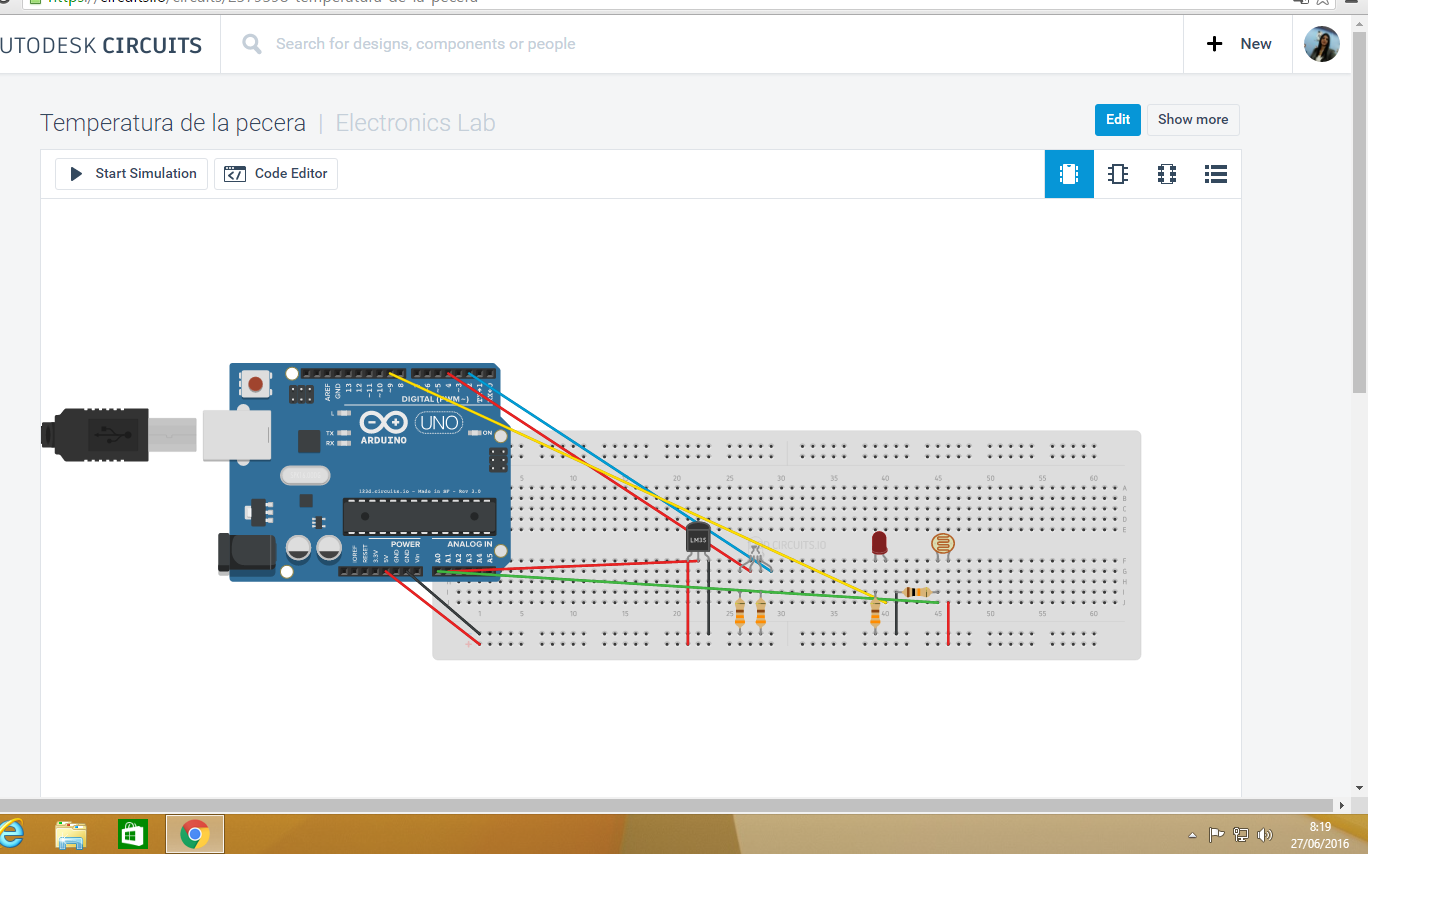Open the Electronics Lab link

point(415,122)
